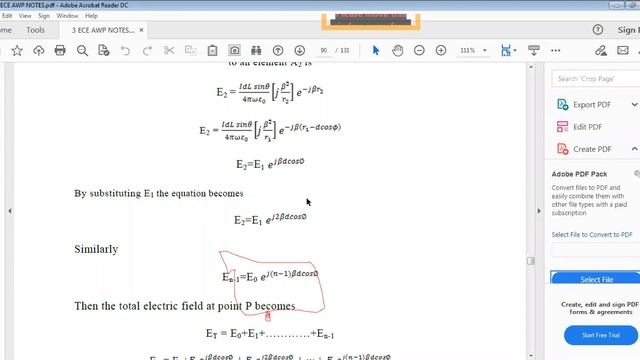The image size is (640, 360).
Task: Click the upload to cloud icon
Action: (38, 51)
